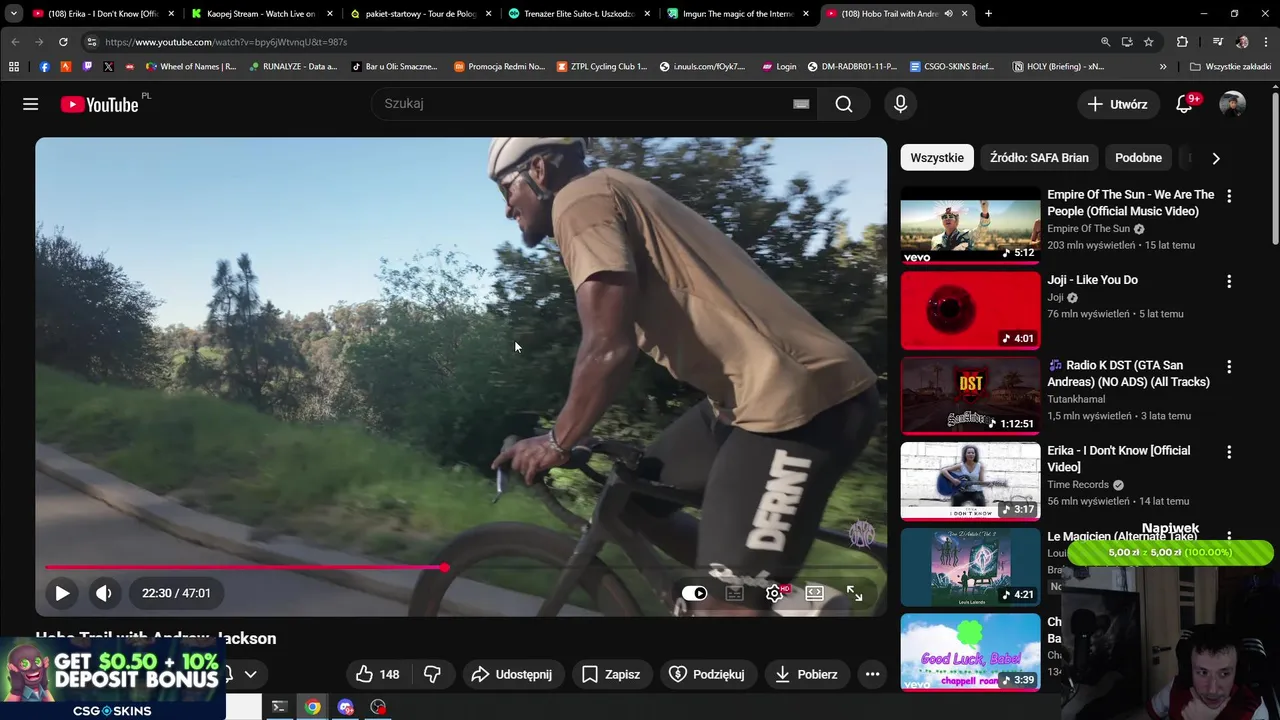Viewport: 1280px width, 720px height.
Task: Select the Podobne filter chip
Action: (1138, 158)
